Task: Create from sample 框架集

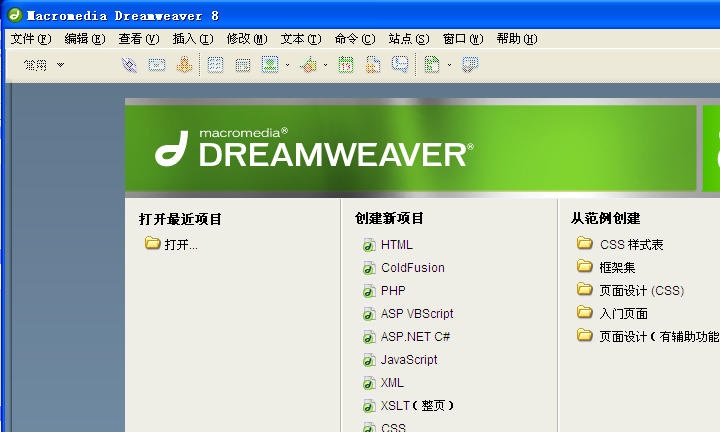Action: point(618,268)
